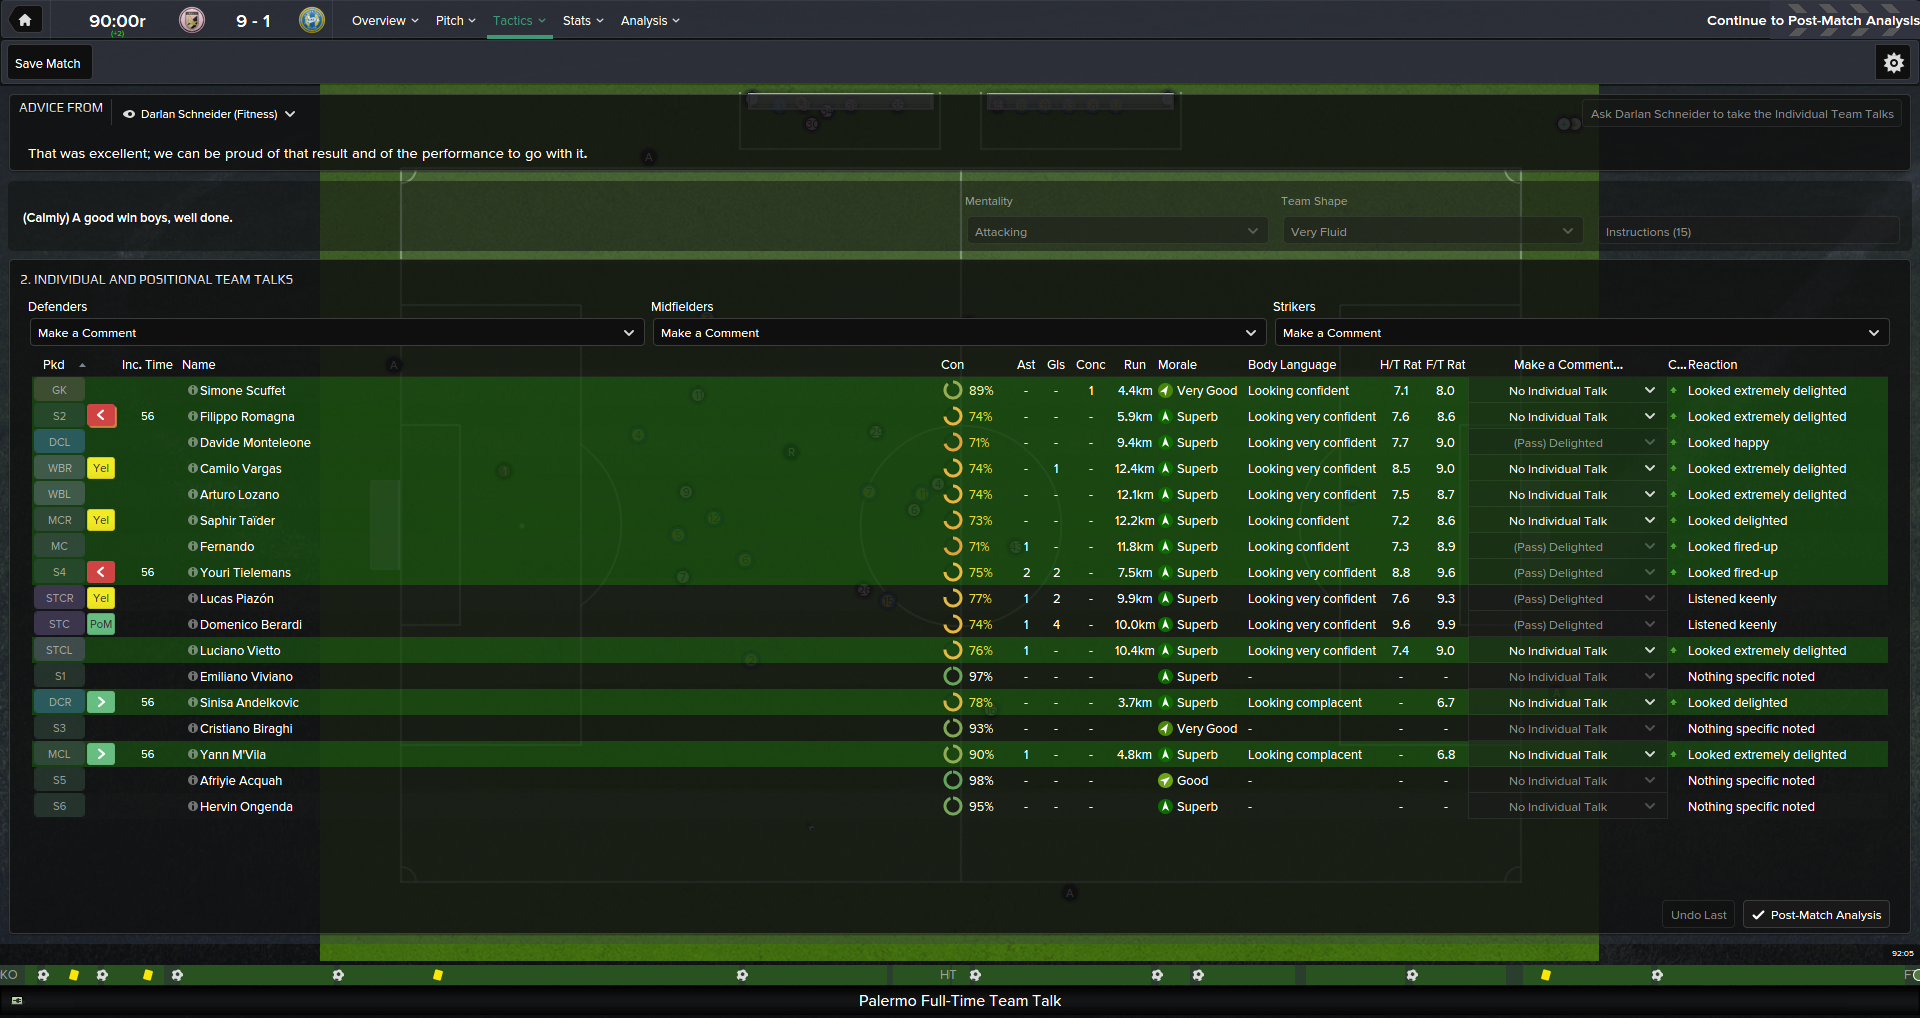Sort table by Pkd column header

(x=54, y=364)
